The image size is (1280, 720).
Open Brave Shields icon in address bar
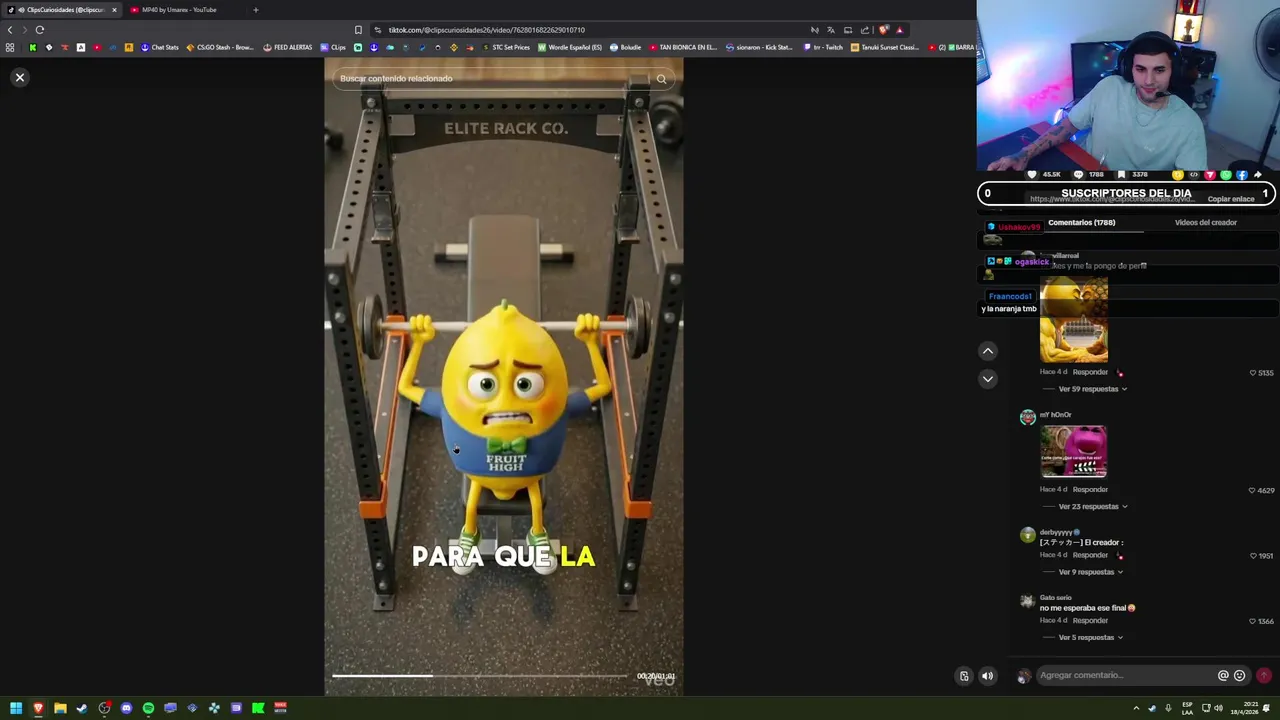[x=883, y=30]
